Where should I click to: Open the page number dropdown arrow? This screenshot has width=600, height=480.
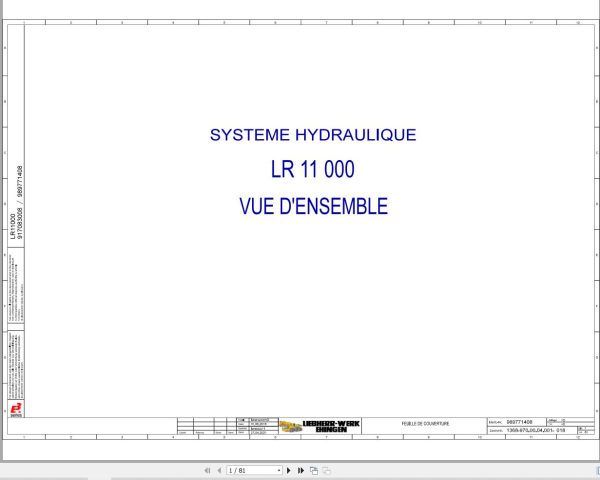pos(279,470)
